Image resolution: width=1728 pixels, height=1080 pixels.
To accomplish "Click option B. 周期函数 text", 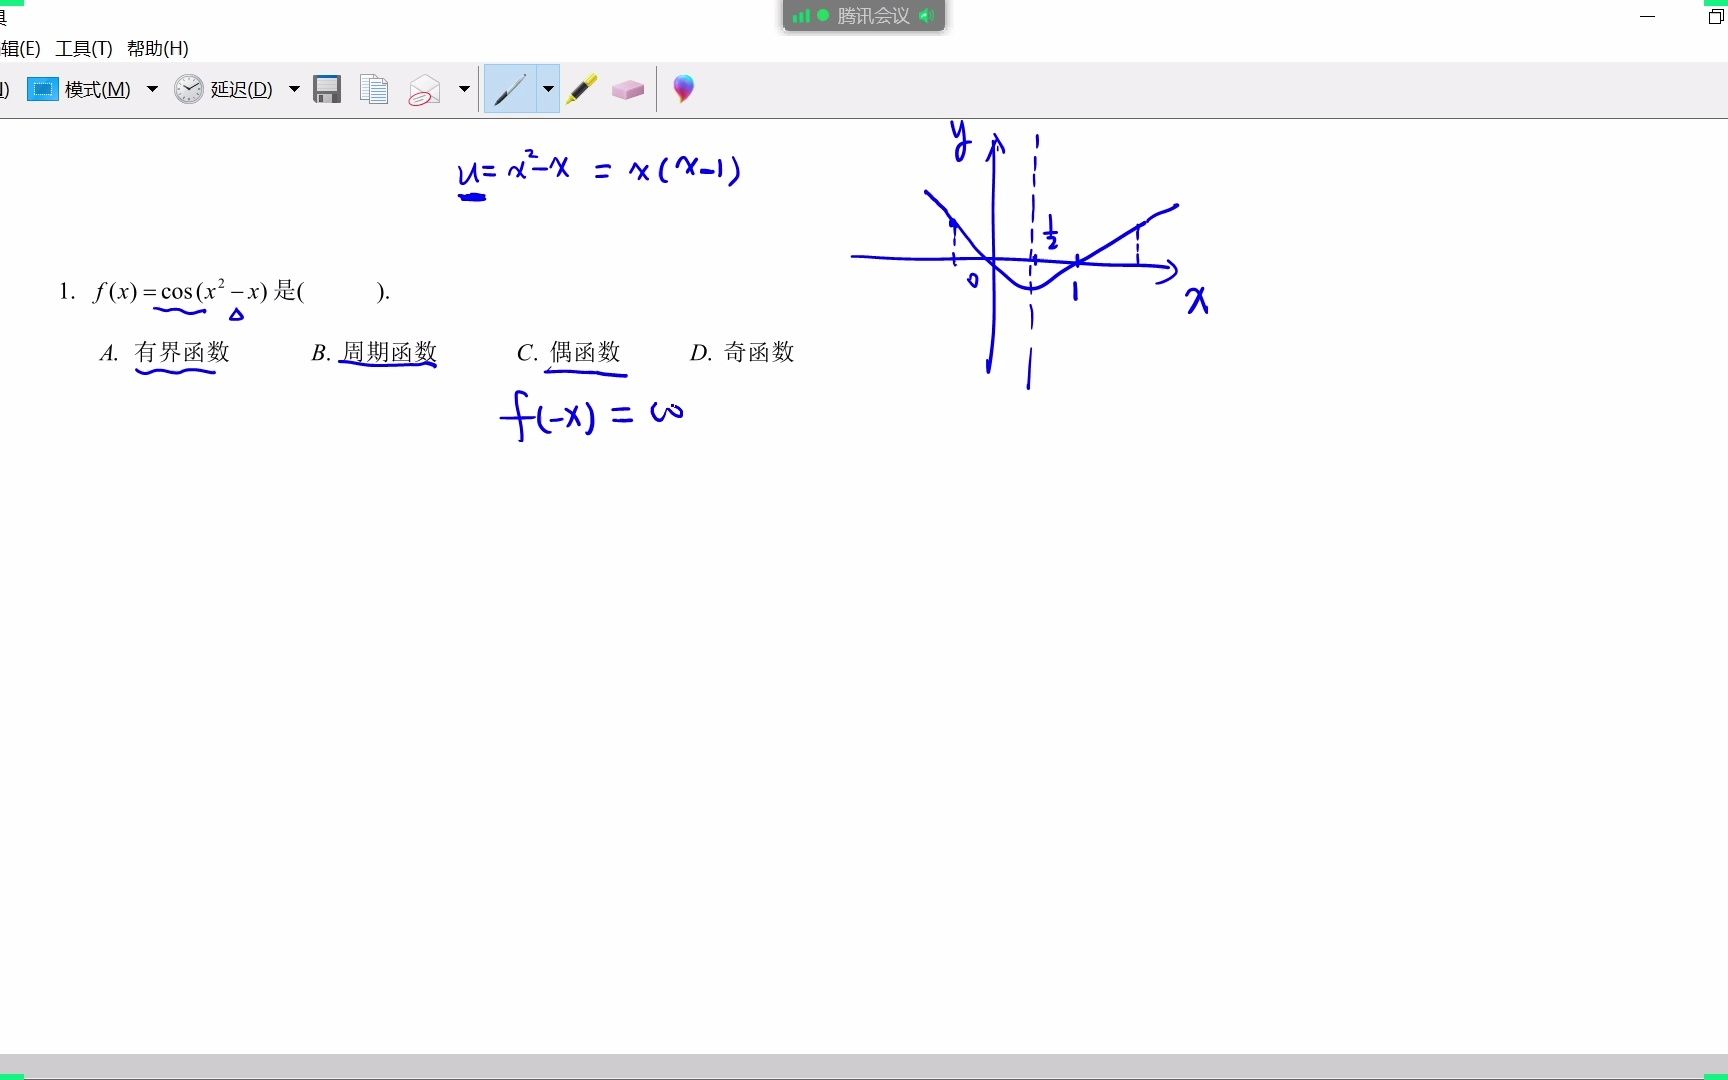I will click(374, 352).
